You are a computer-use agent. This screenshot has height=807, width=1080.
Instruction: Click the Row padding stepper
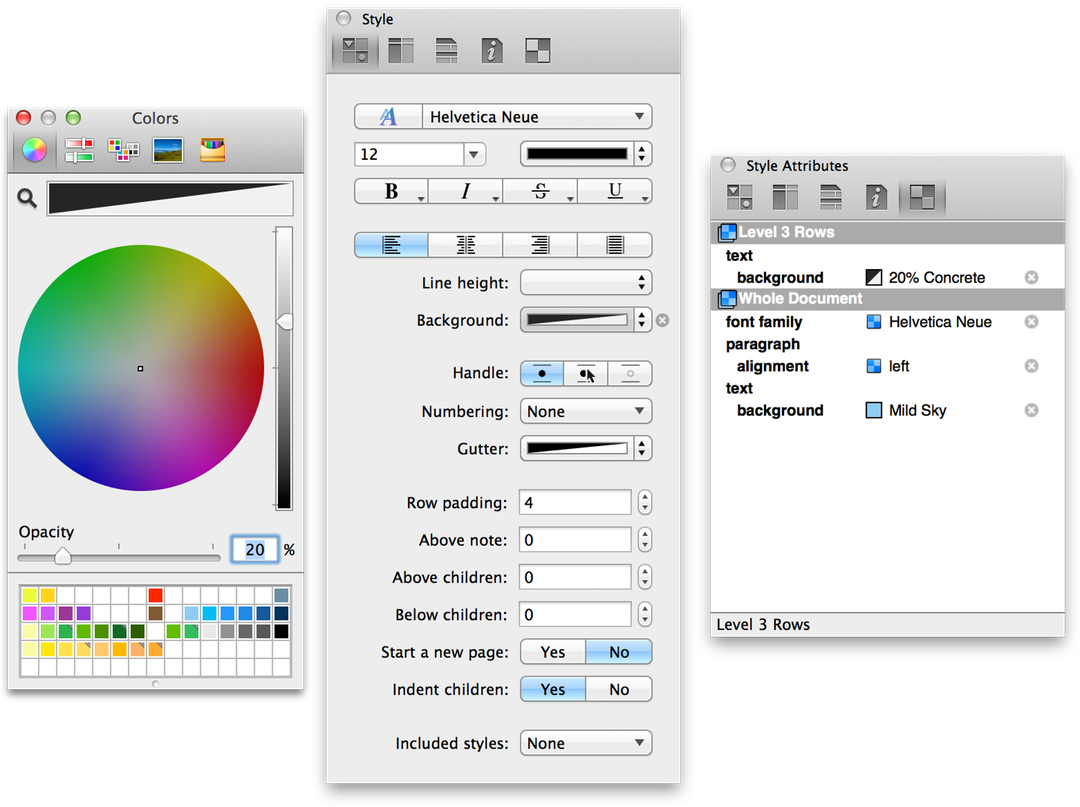pos(645,503)
